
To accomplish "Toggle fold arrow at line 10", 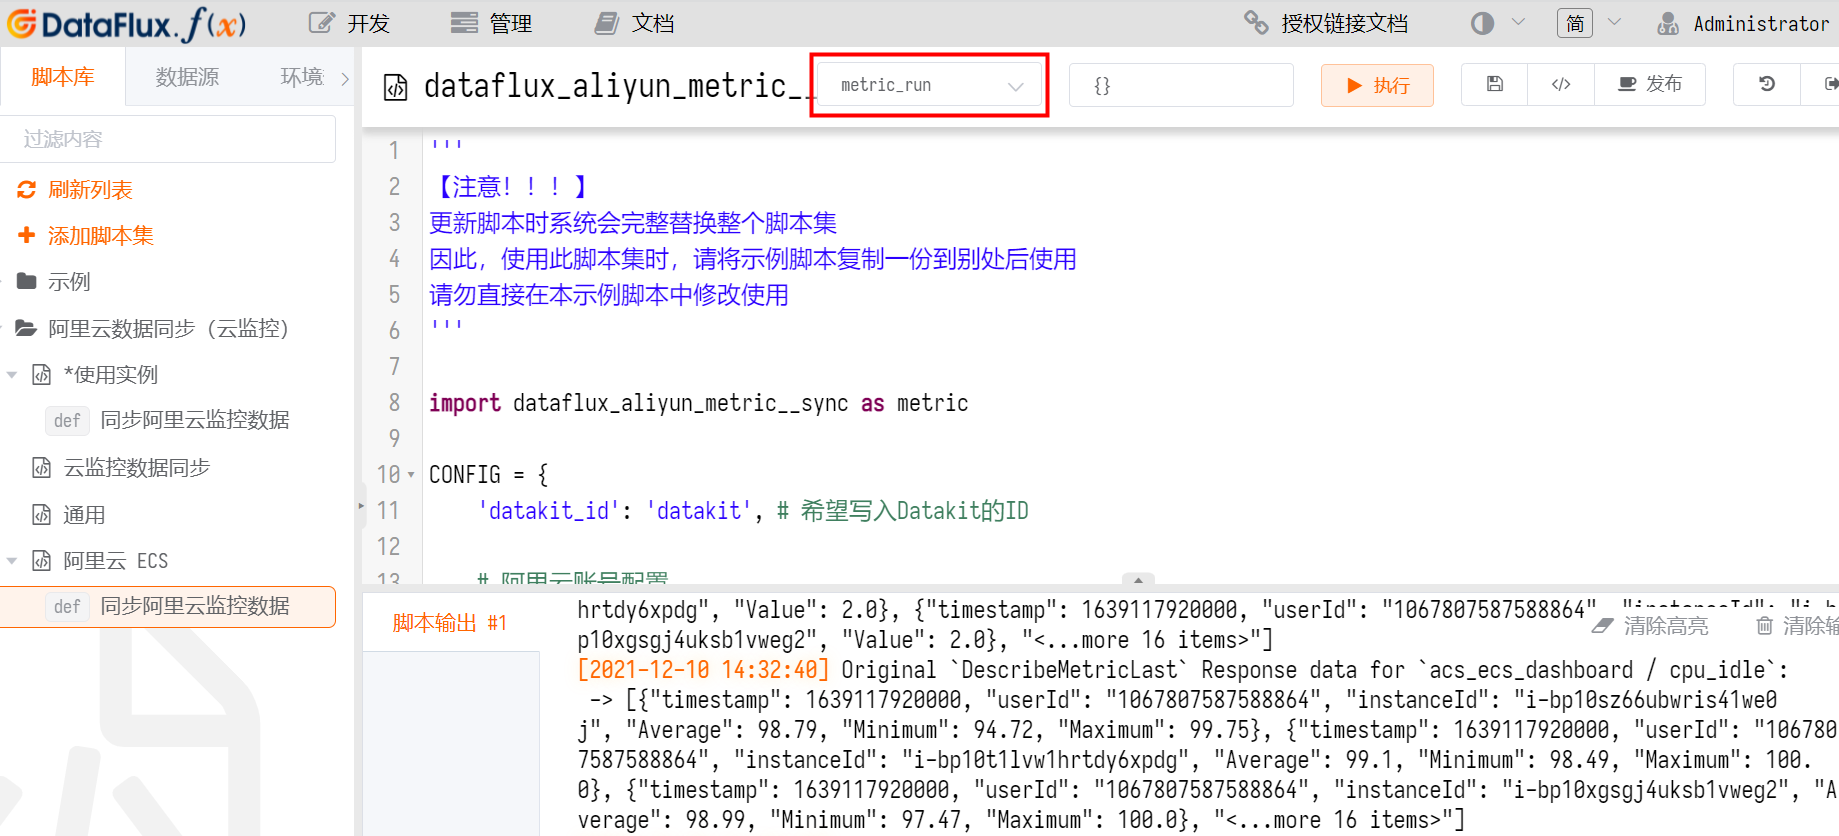I will pyautogui.click(x=411, y=475).
